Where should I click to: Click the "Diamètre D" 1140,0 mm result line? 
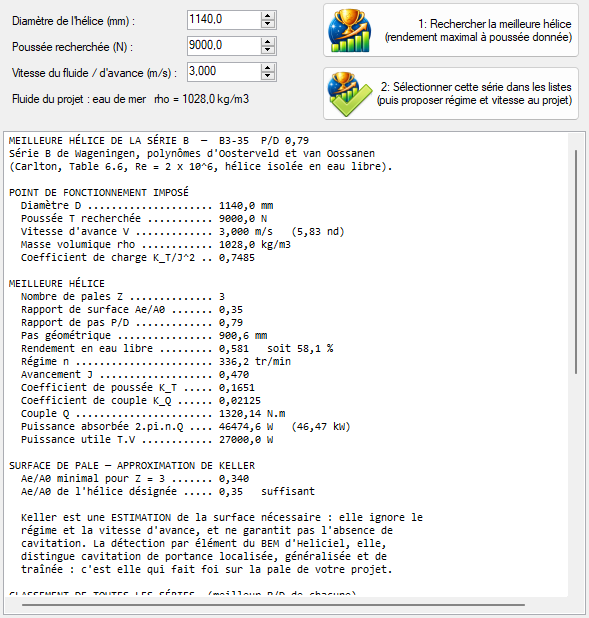147,205
